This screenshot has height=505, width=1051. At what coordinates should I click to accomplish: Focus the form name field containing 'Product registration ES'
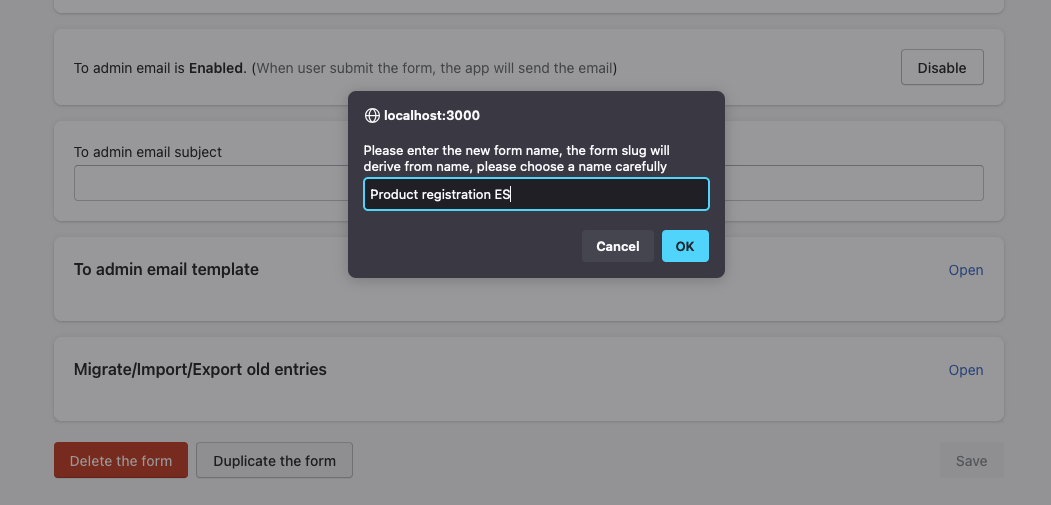536,195
